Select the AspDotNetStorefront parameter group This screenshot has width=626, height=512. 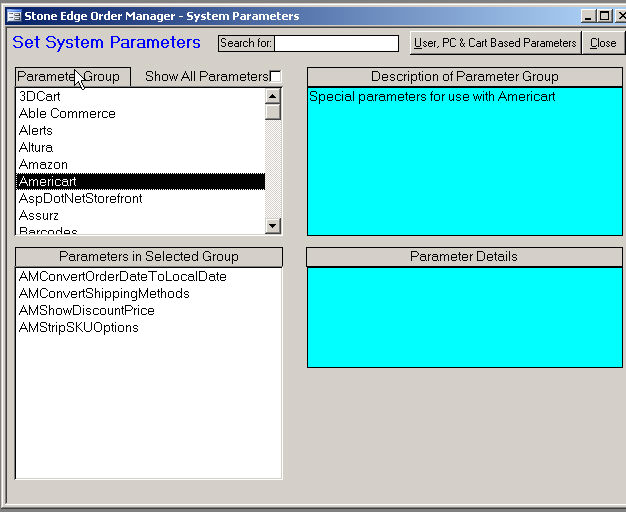(140, 198)
